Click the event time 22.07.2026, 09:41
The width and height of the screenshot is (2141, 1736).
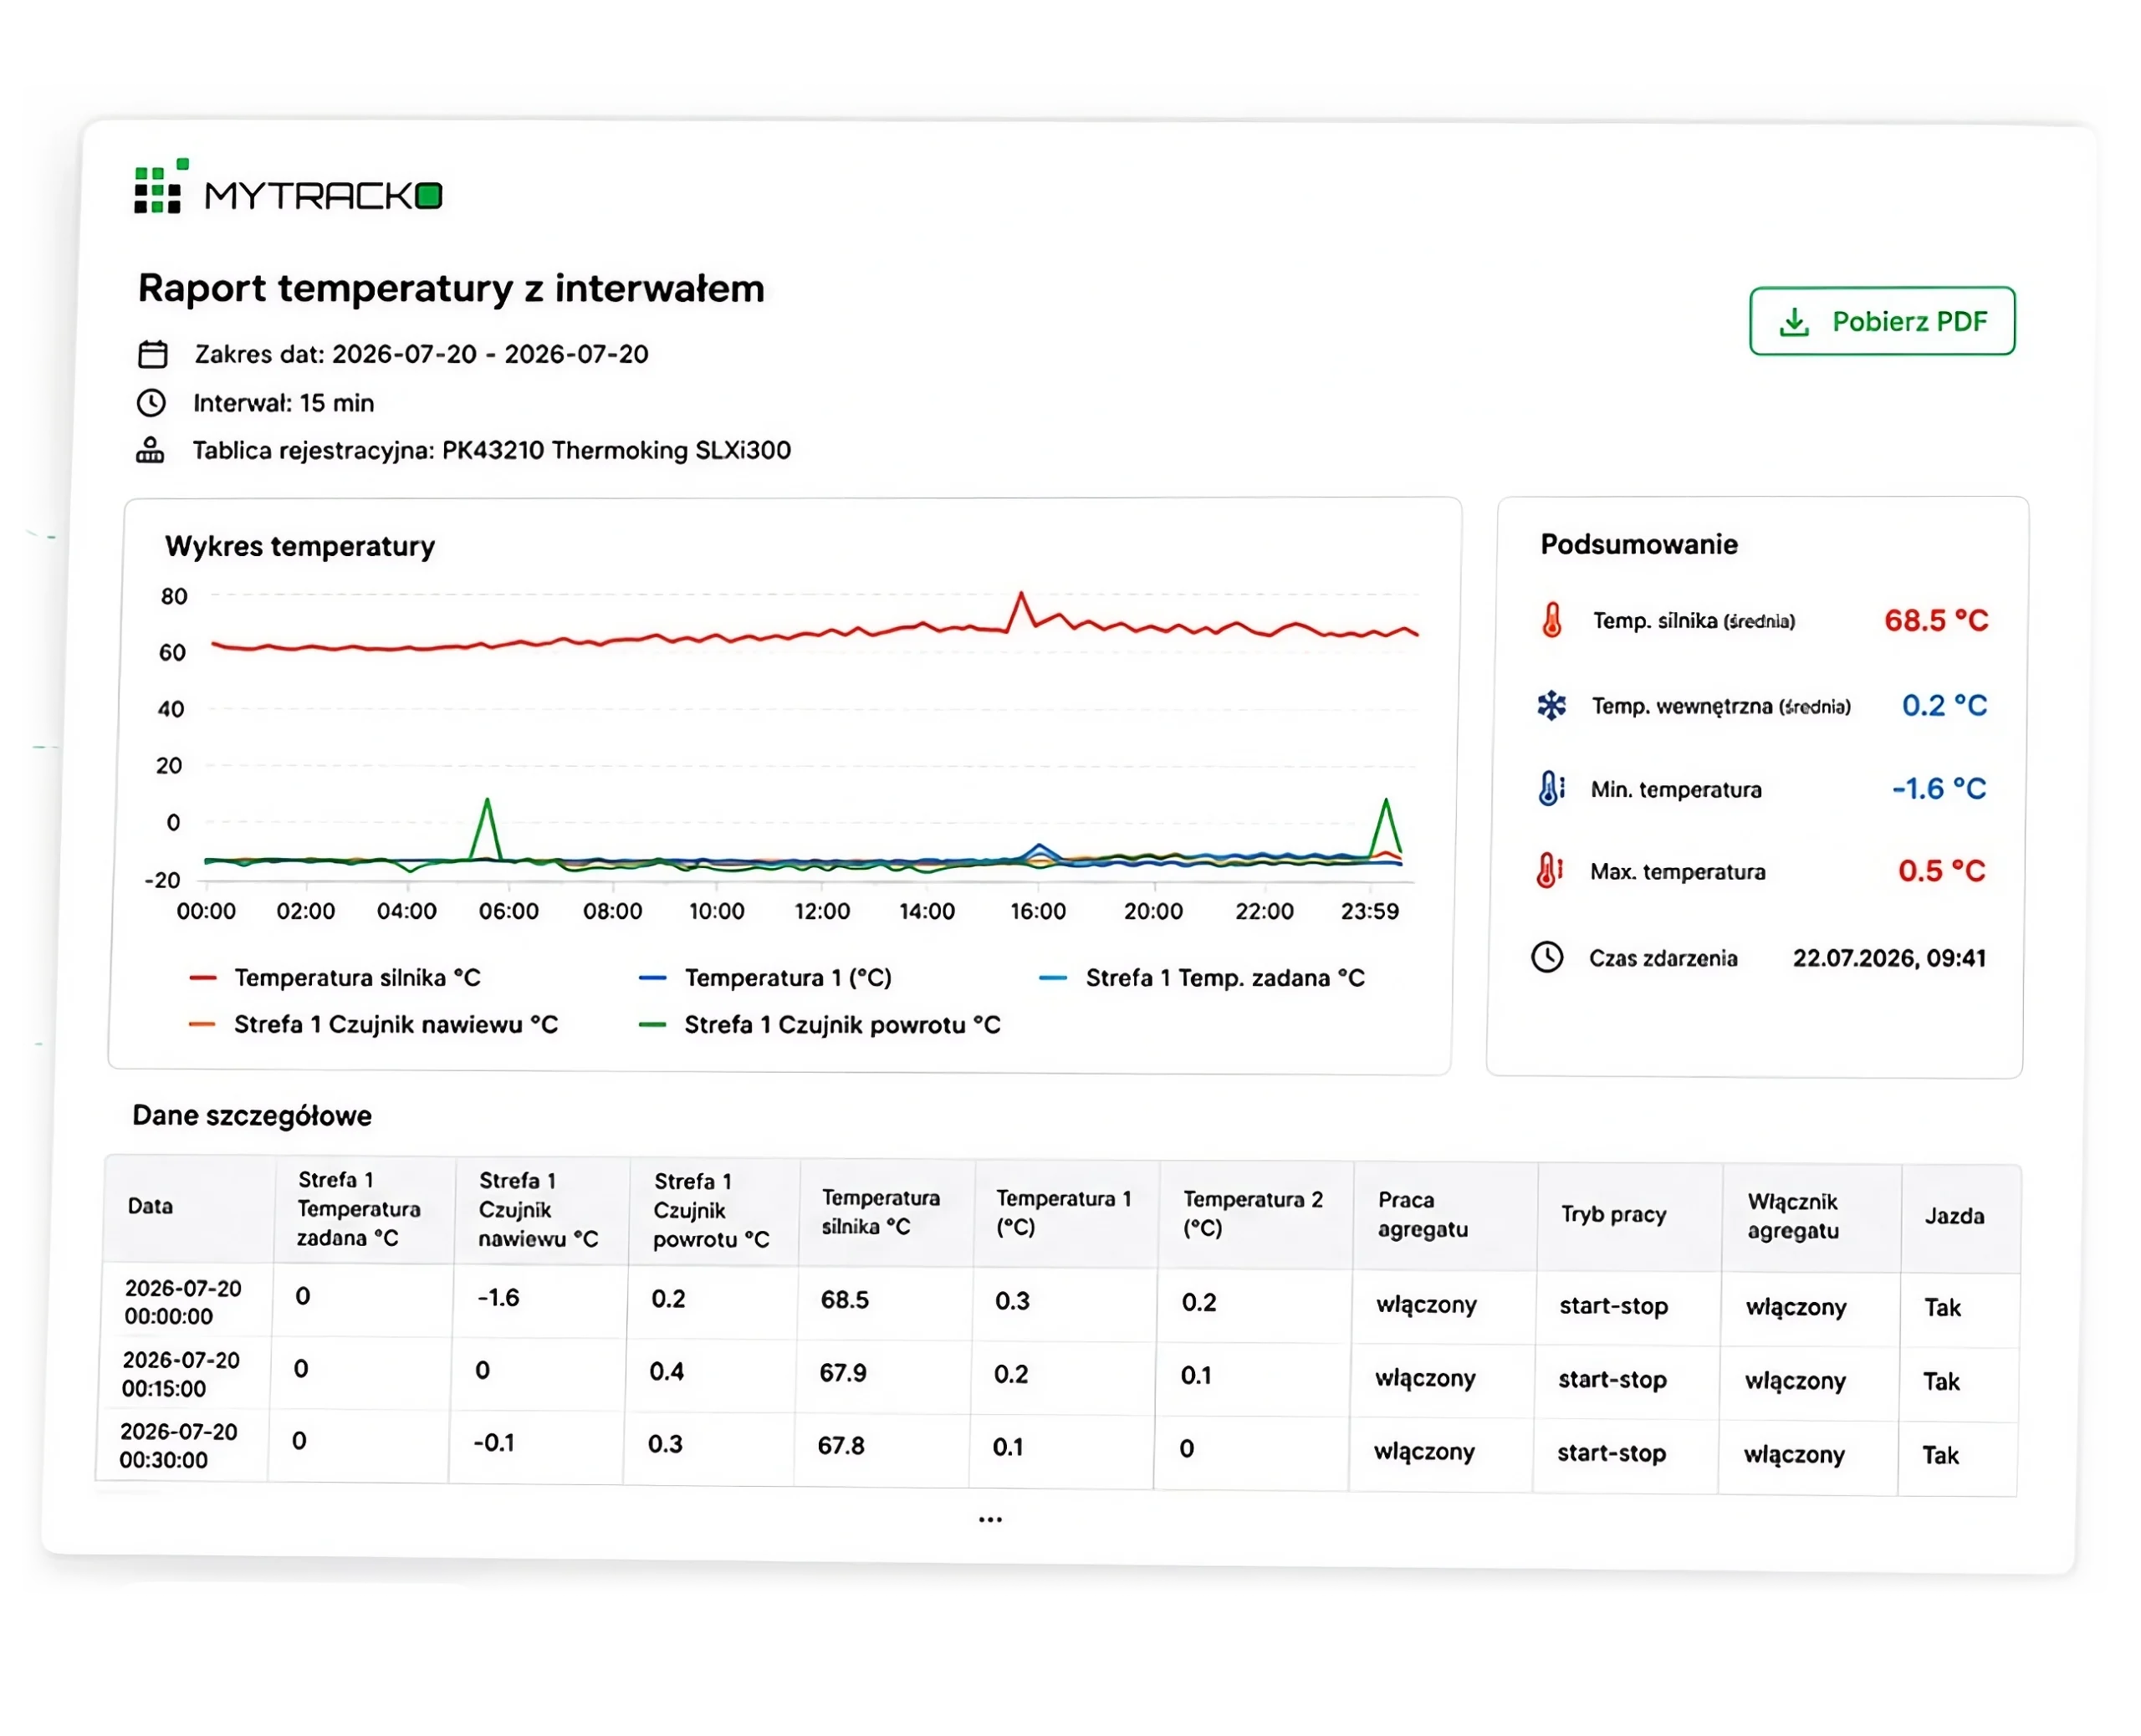pos(1889,958)
